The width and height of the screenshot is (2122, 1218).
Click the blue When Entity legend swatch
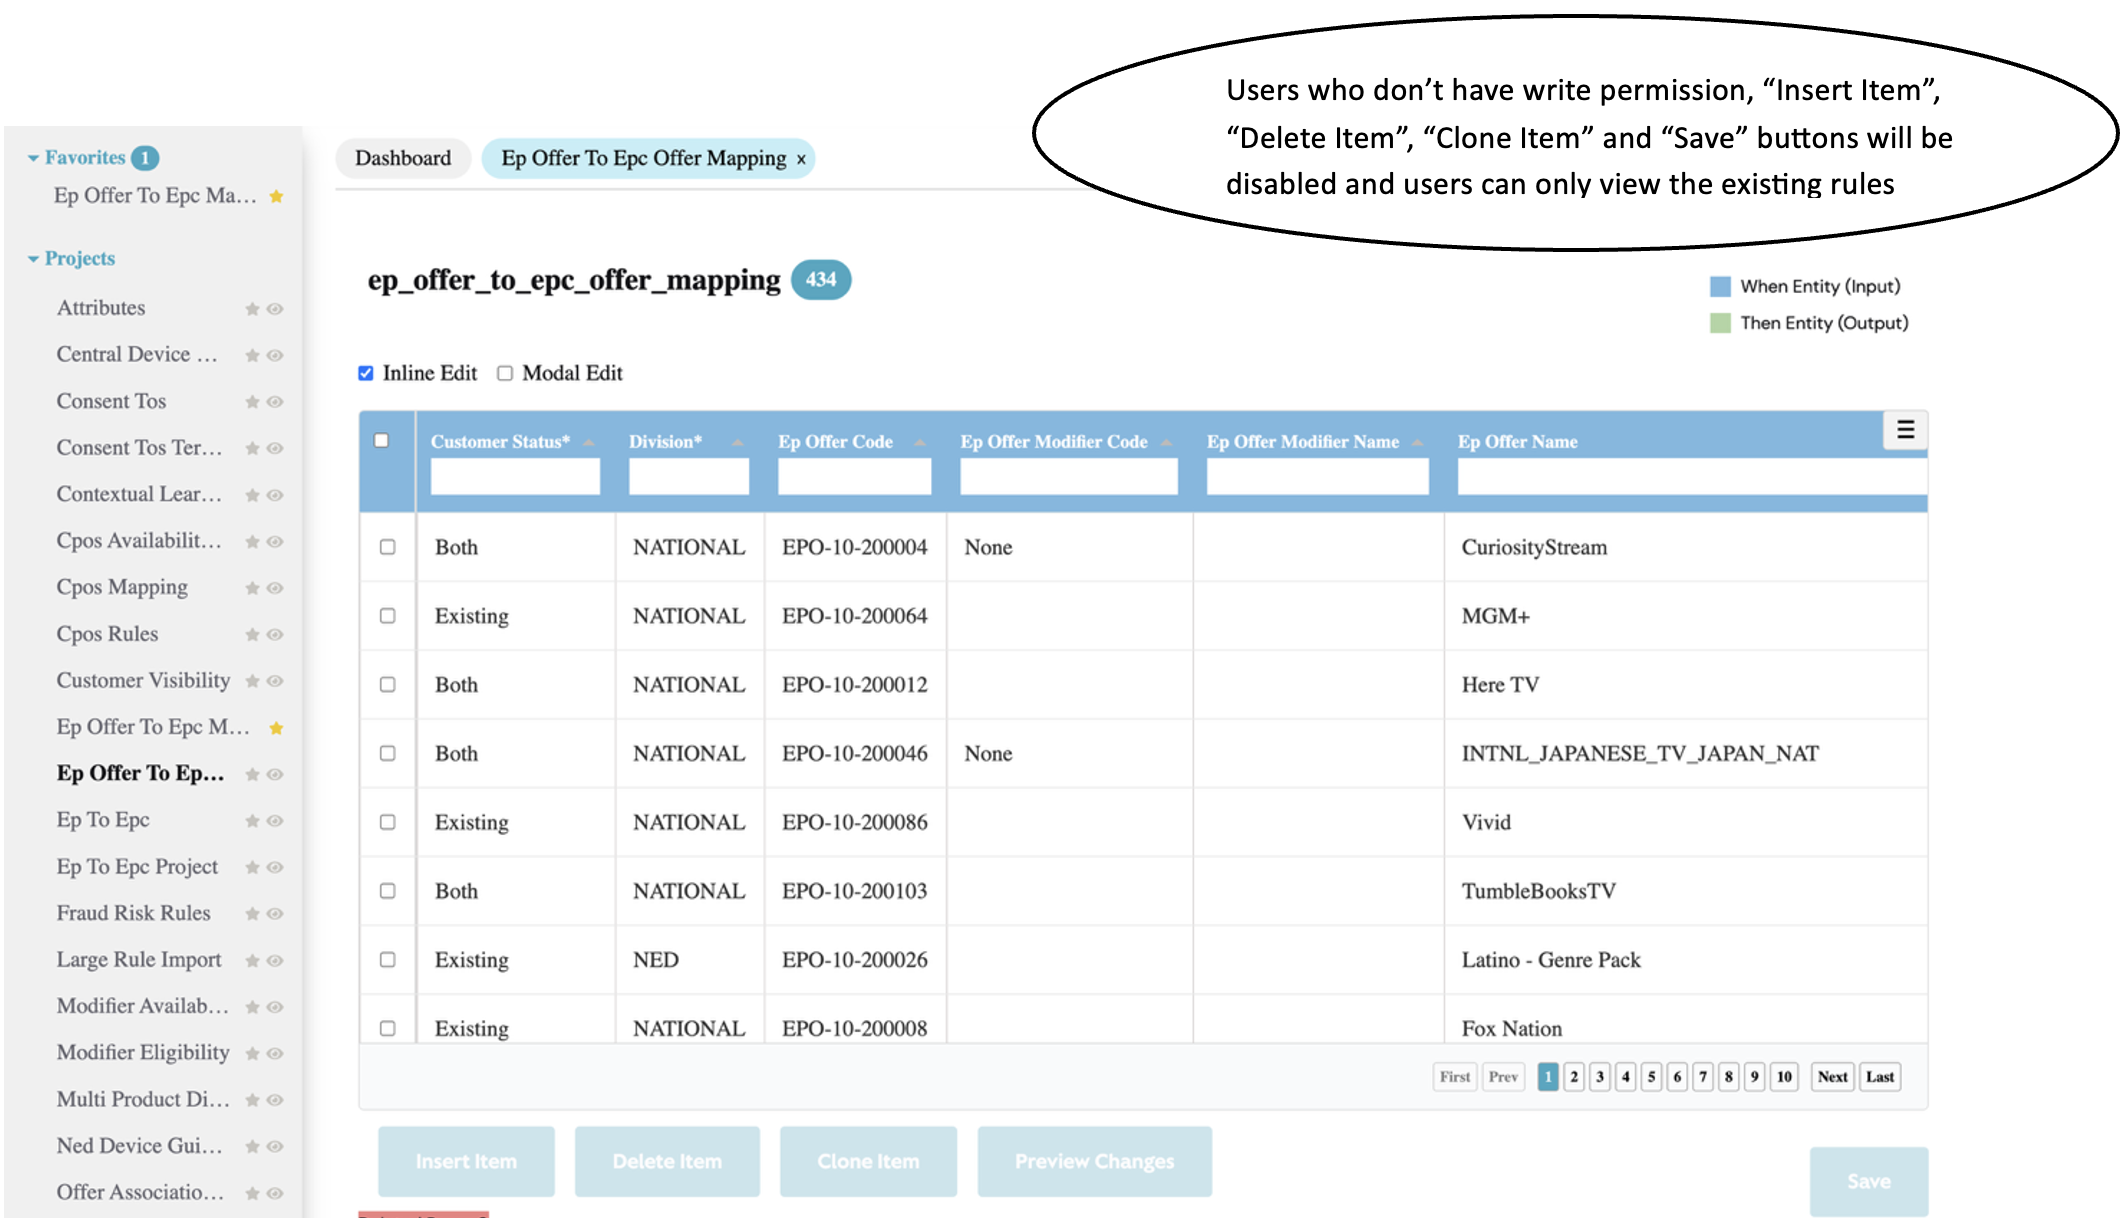[1720, 287]
